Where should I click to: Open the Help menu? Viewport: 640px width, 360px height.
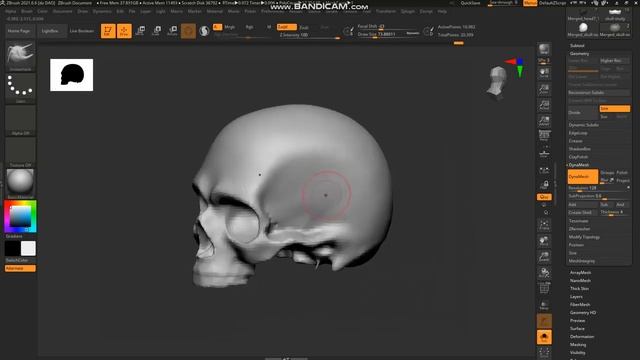pos(442,11)
